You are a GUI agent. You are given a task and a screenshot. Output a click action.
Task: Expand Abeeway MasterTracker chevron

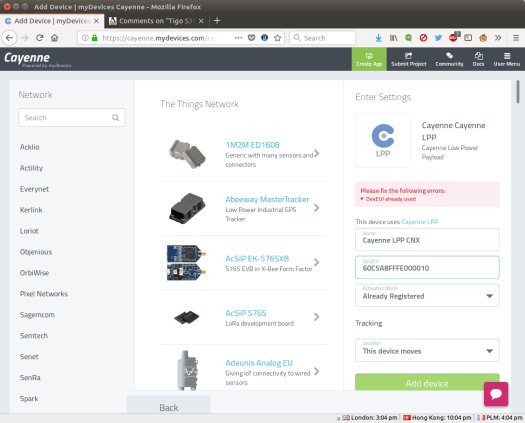tap(316, 208)
